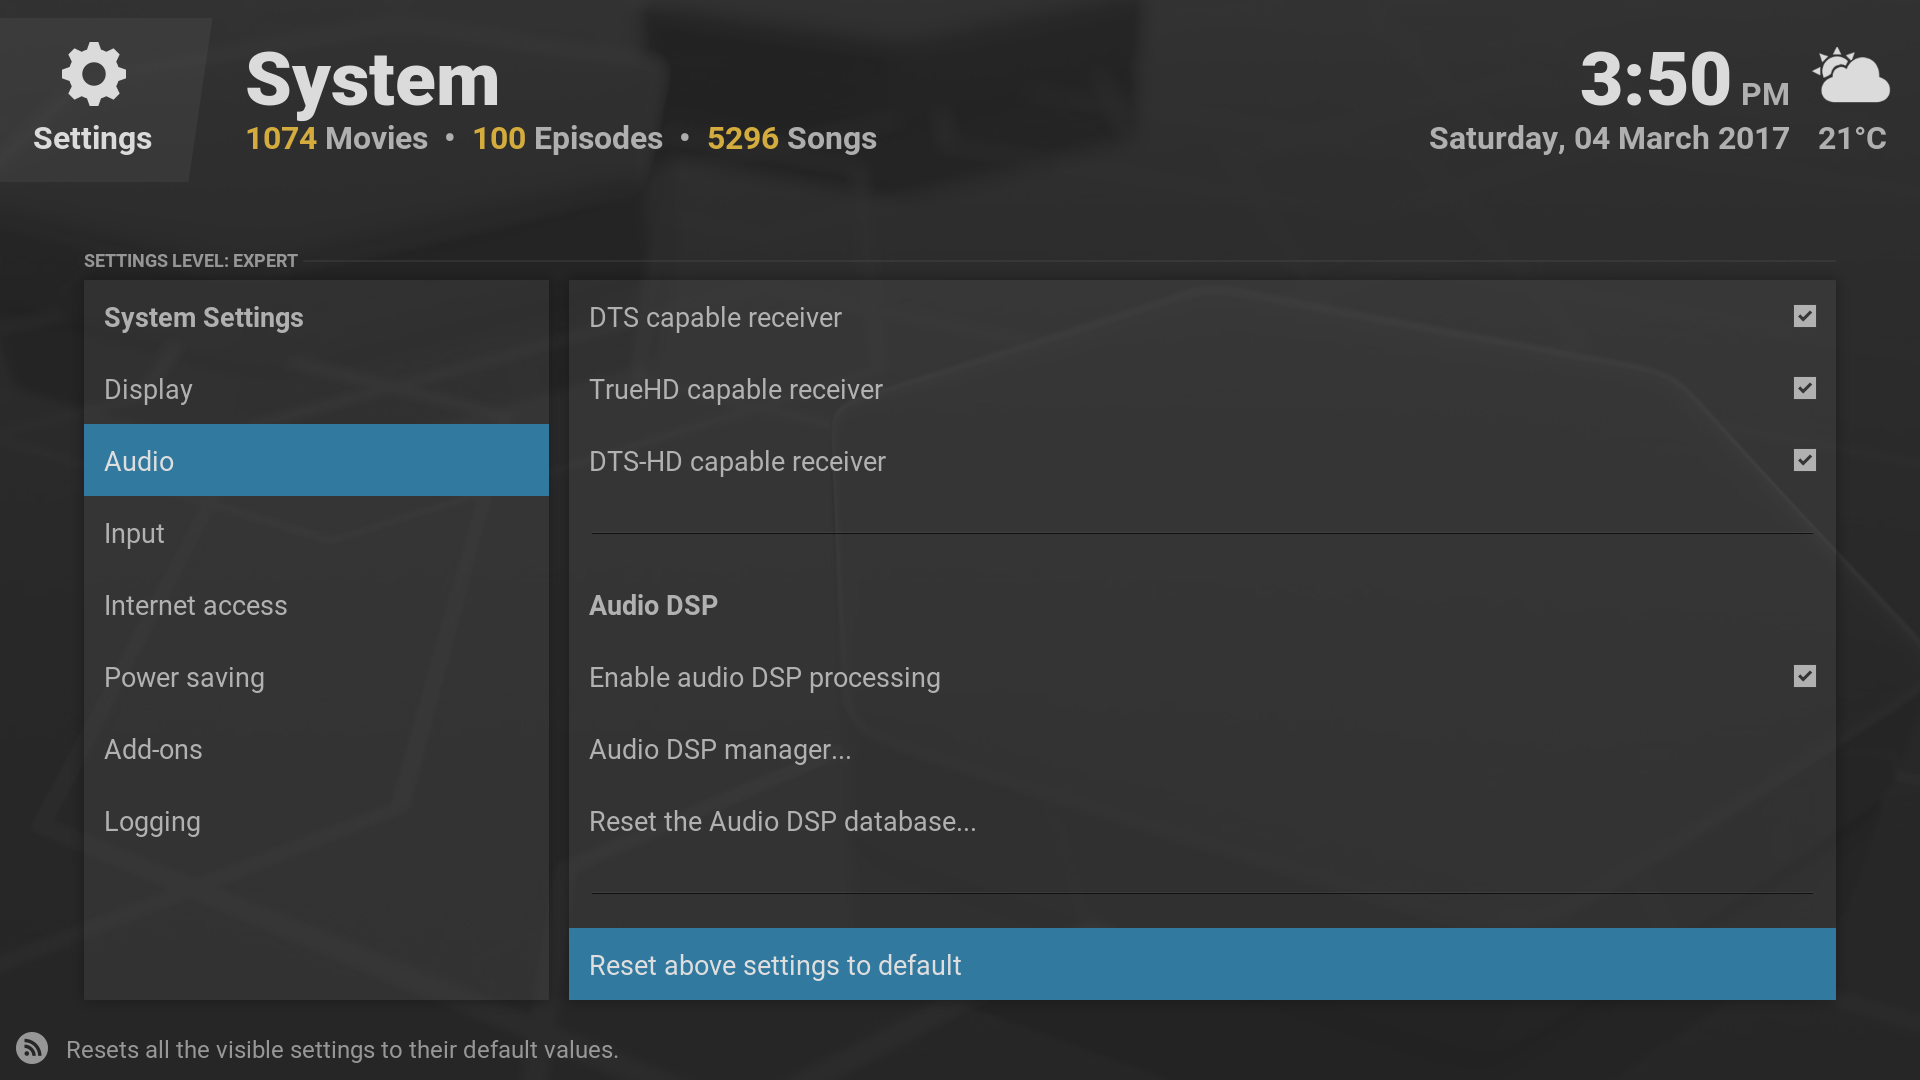Screen dimensions: 1920x1080
Task: Open the Display settings category
Action: (x=148, y=389)
